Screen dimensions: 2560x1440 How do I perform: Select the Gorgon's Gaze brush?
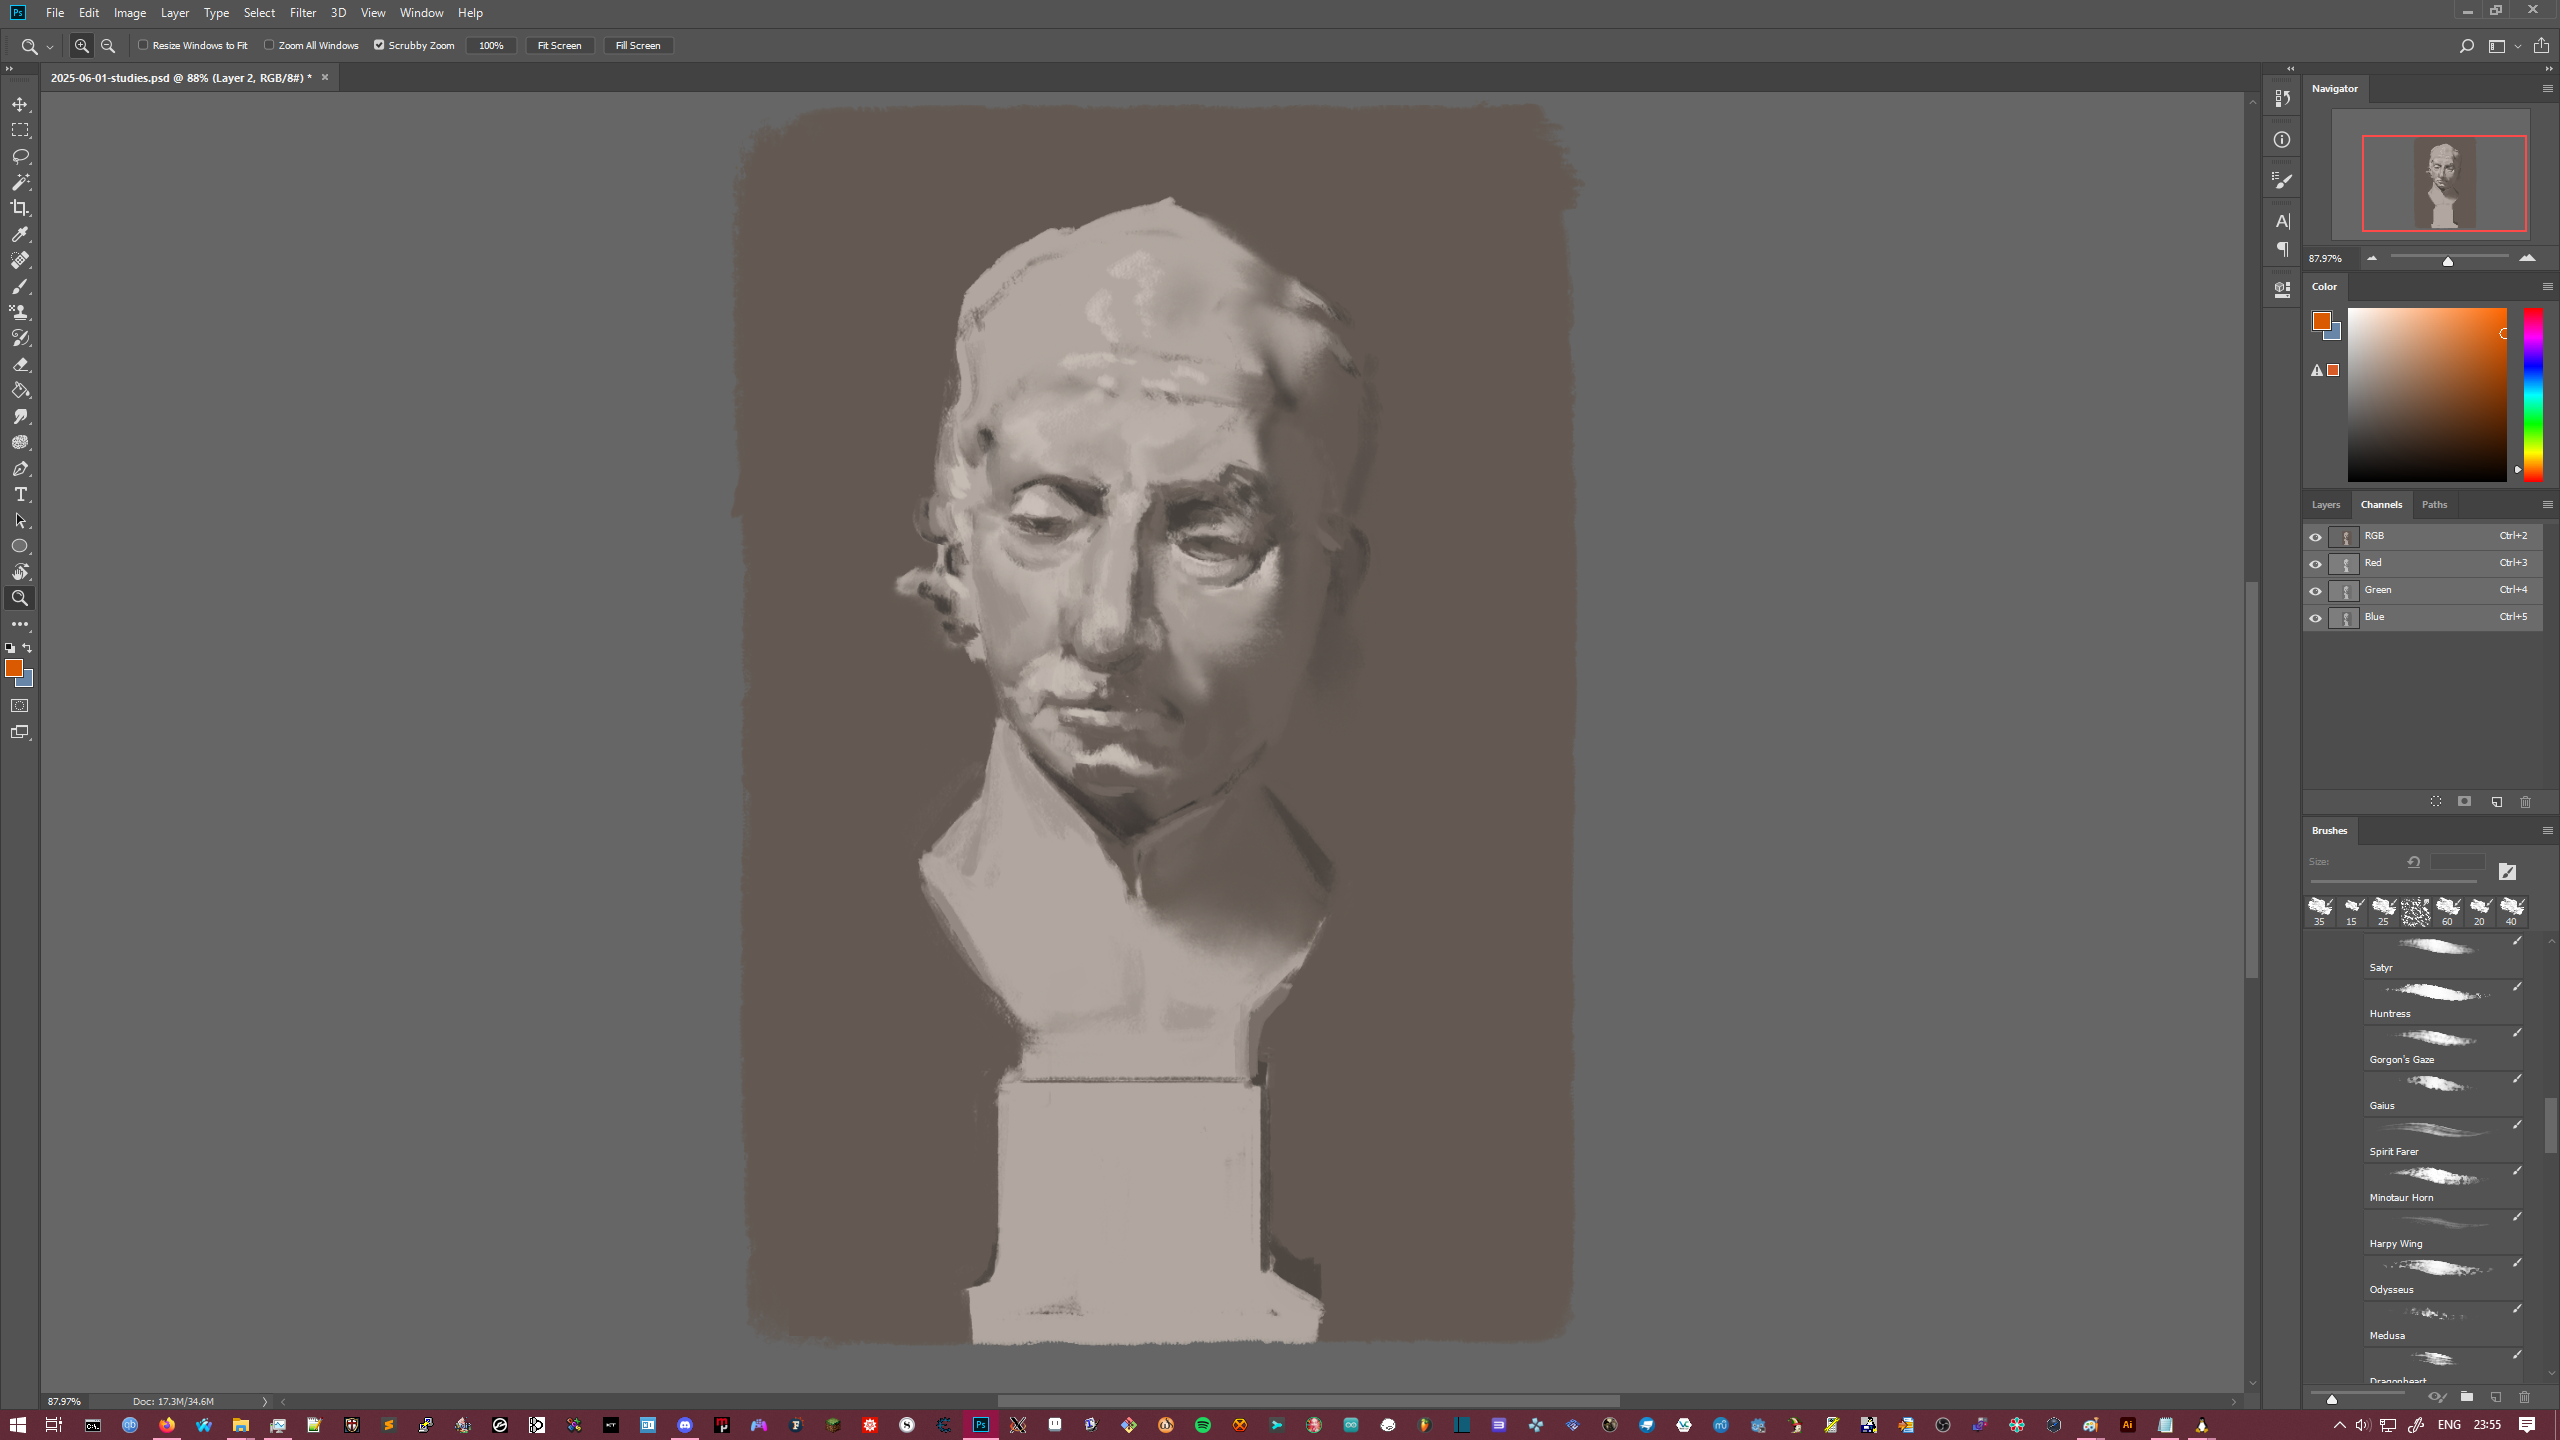(x=2443, y=1047)
